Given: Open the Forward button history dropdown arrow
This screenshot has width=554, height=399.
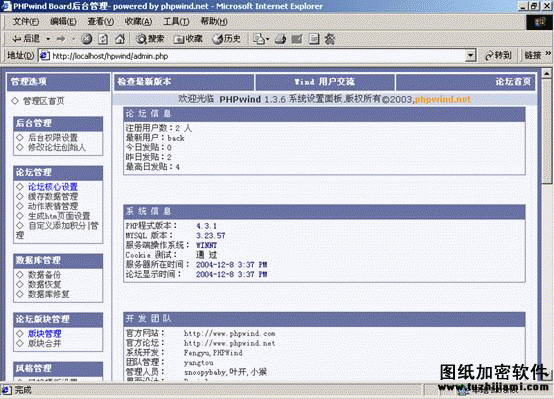Looking at the screenshot, I should [x=73, y=39].
